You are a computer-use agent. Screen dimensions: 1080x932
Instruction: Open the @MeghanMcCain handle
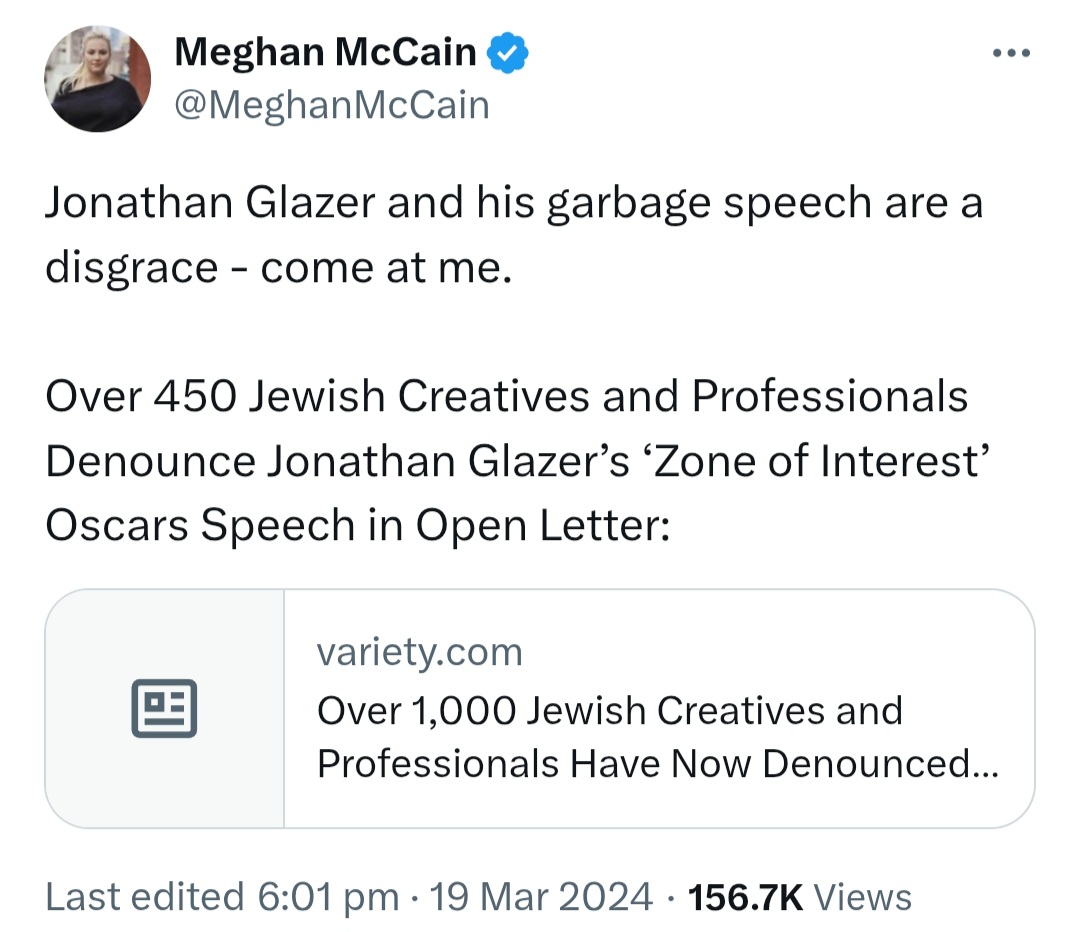[x=332, y=105]
